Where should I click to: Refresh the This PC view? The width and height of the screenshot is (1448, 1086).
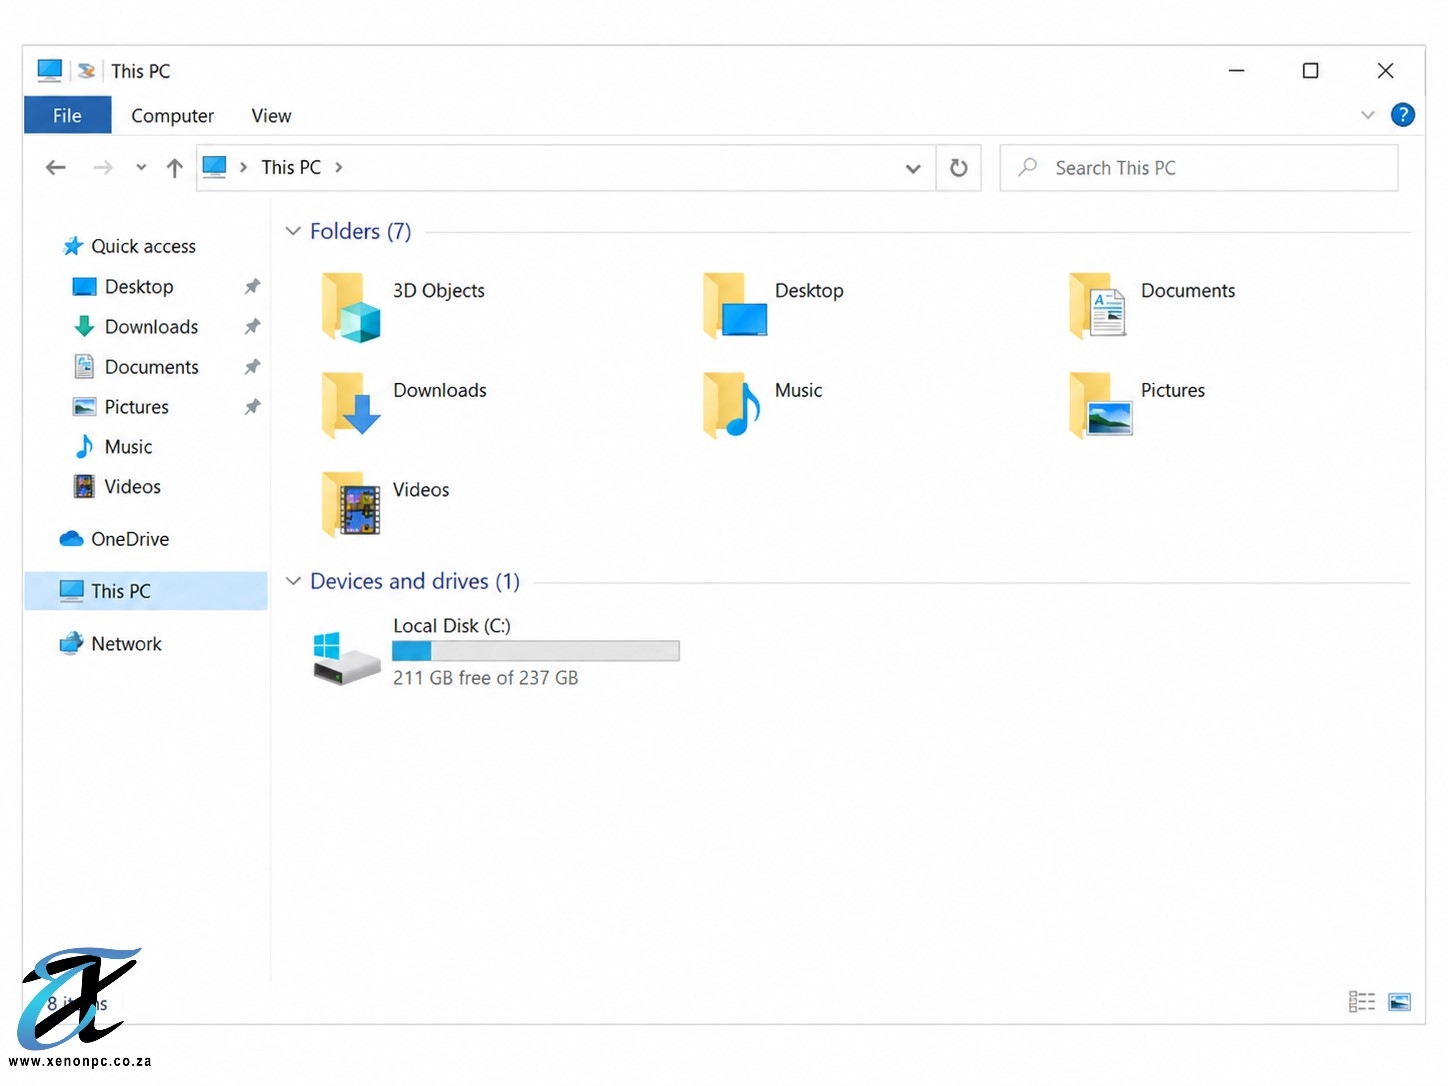pos(958,168)
